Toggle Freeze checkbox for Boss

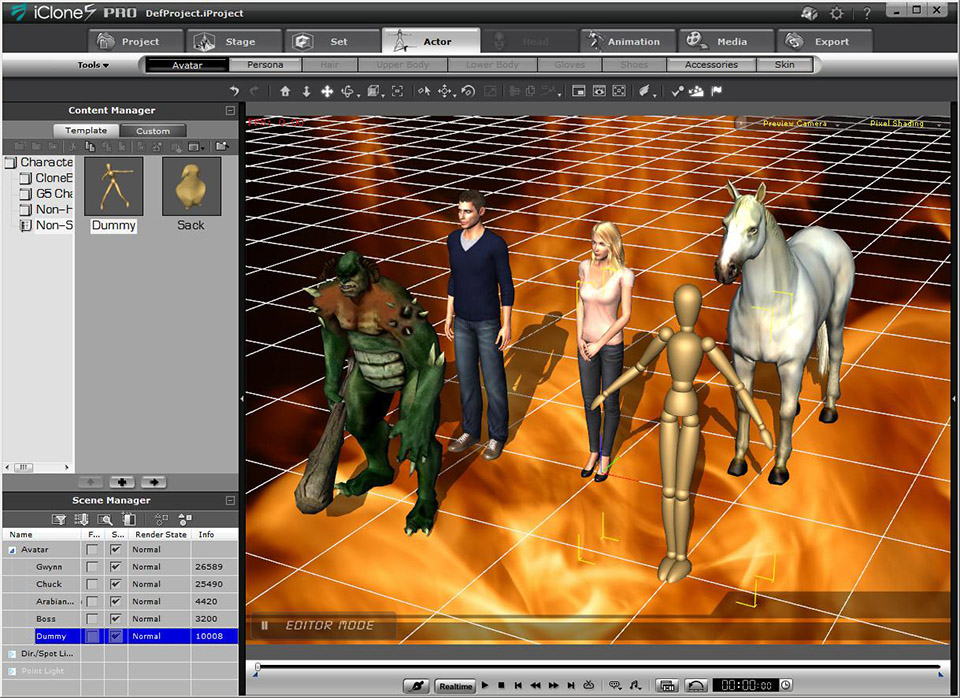[x=92, y=618]
